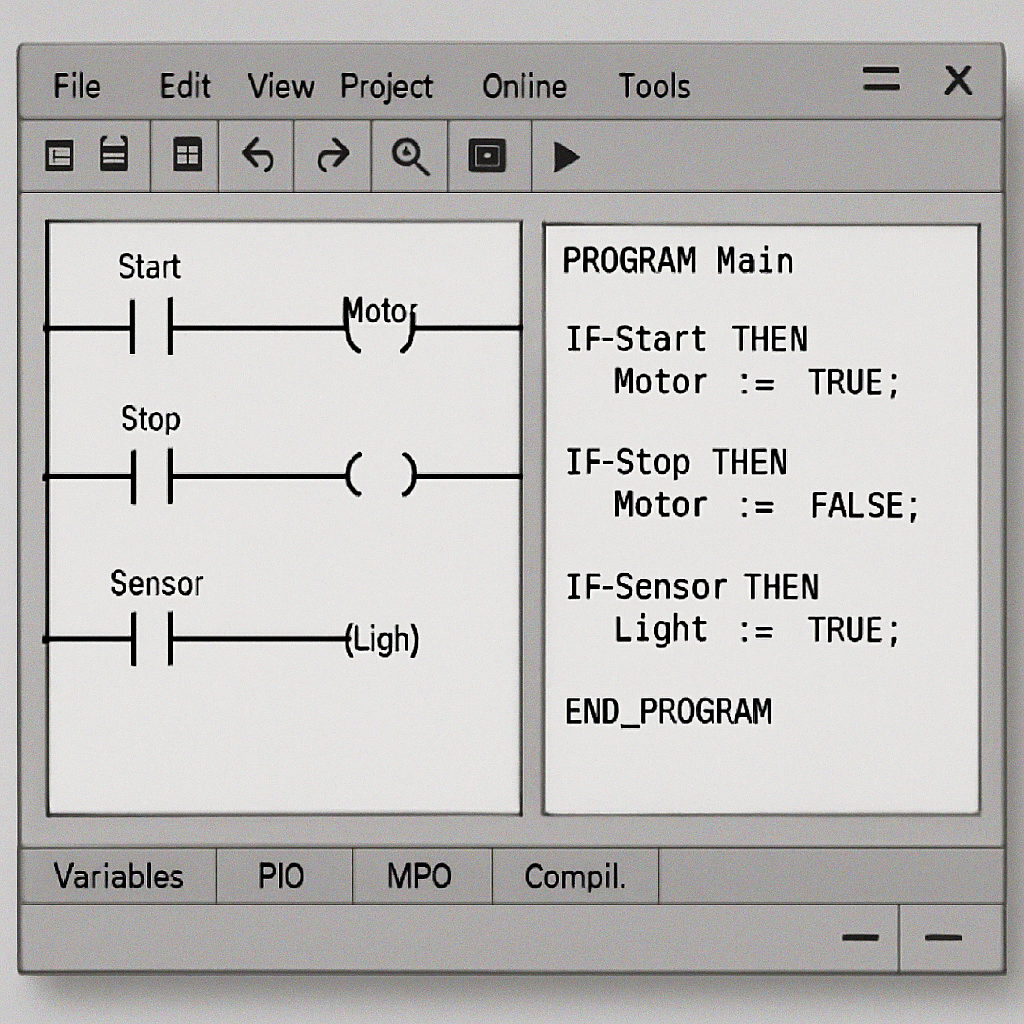
Task: Select the MPO tab
Action: (x=420, y=877)
